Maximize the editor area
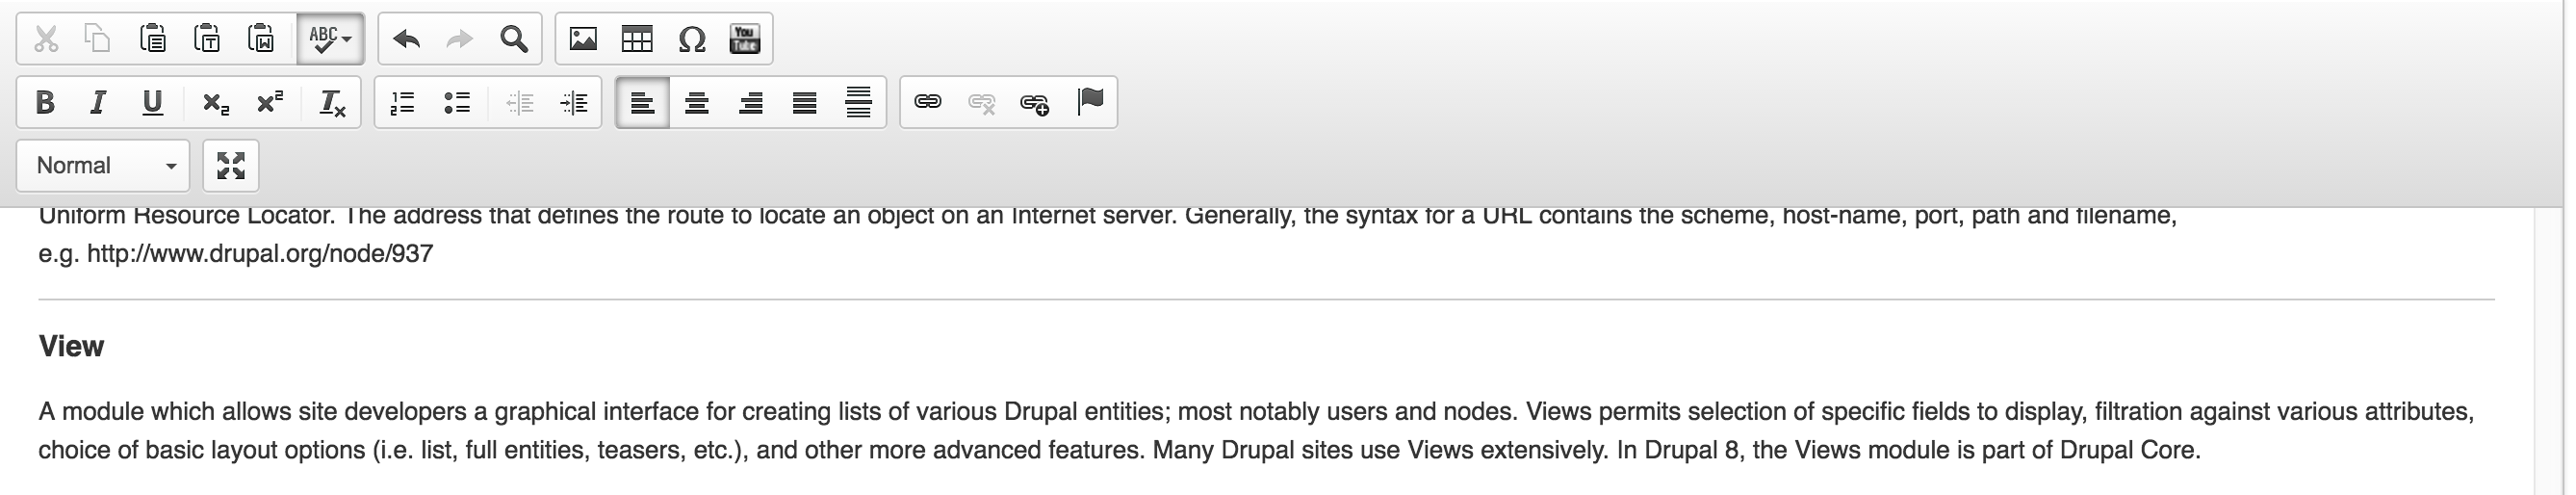 [231, 165]
